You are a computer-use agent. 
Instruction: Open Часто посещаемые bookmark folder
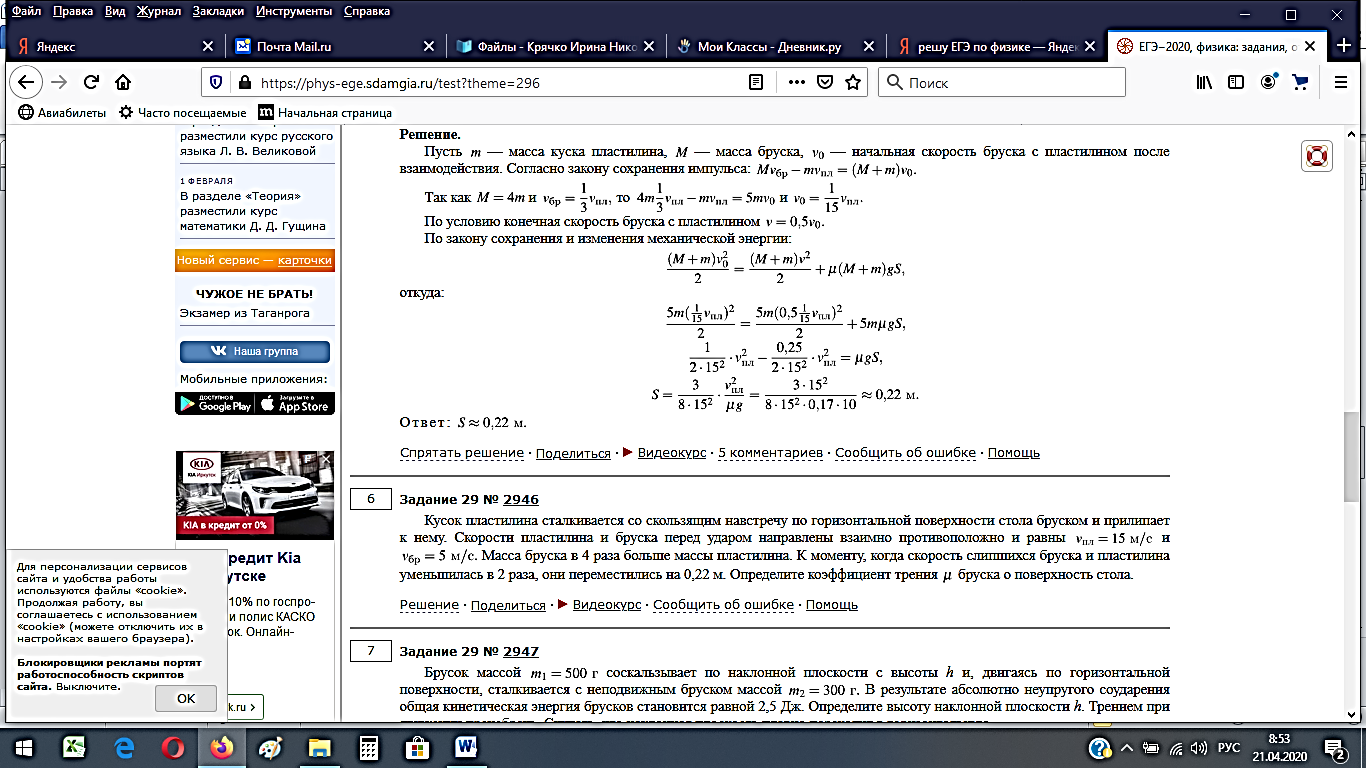pyautogui.click(x=182, y=113)
